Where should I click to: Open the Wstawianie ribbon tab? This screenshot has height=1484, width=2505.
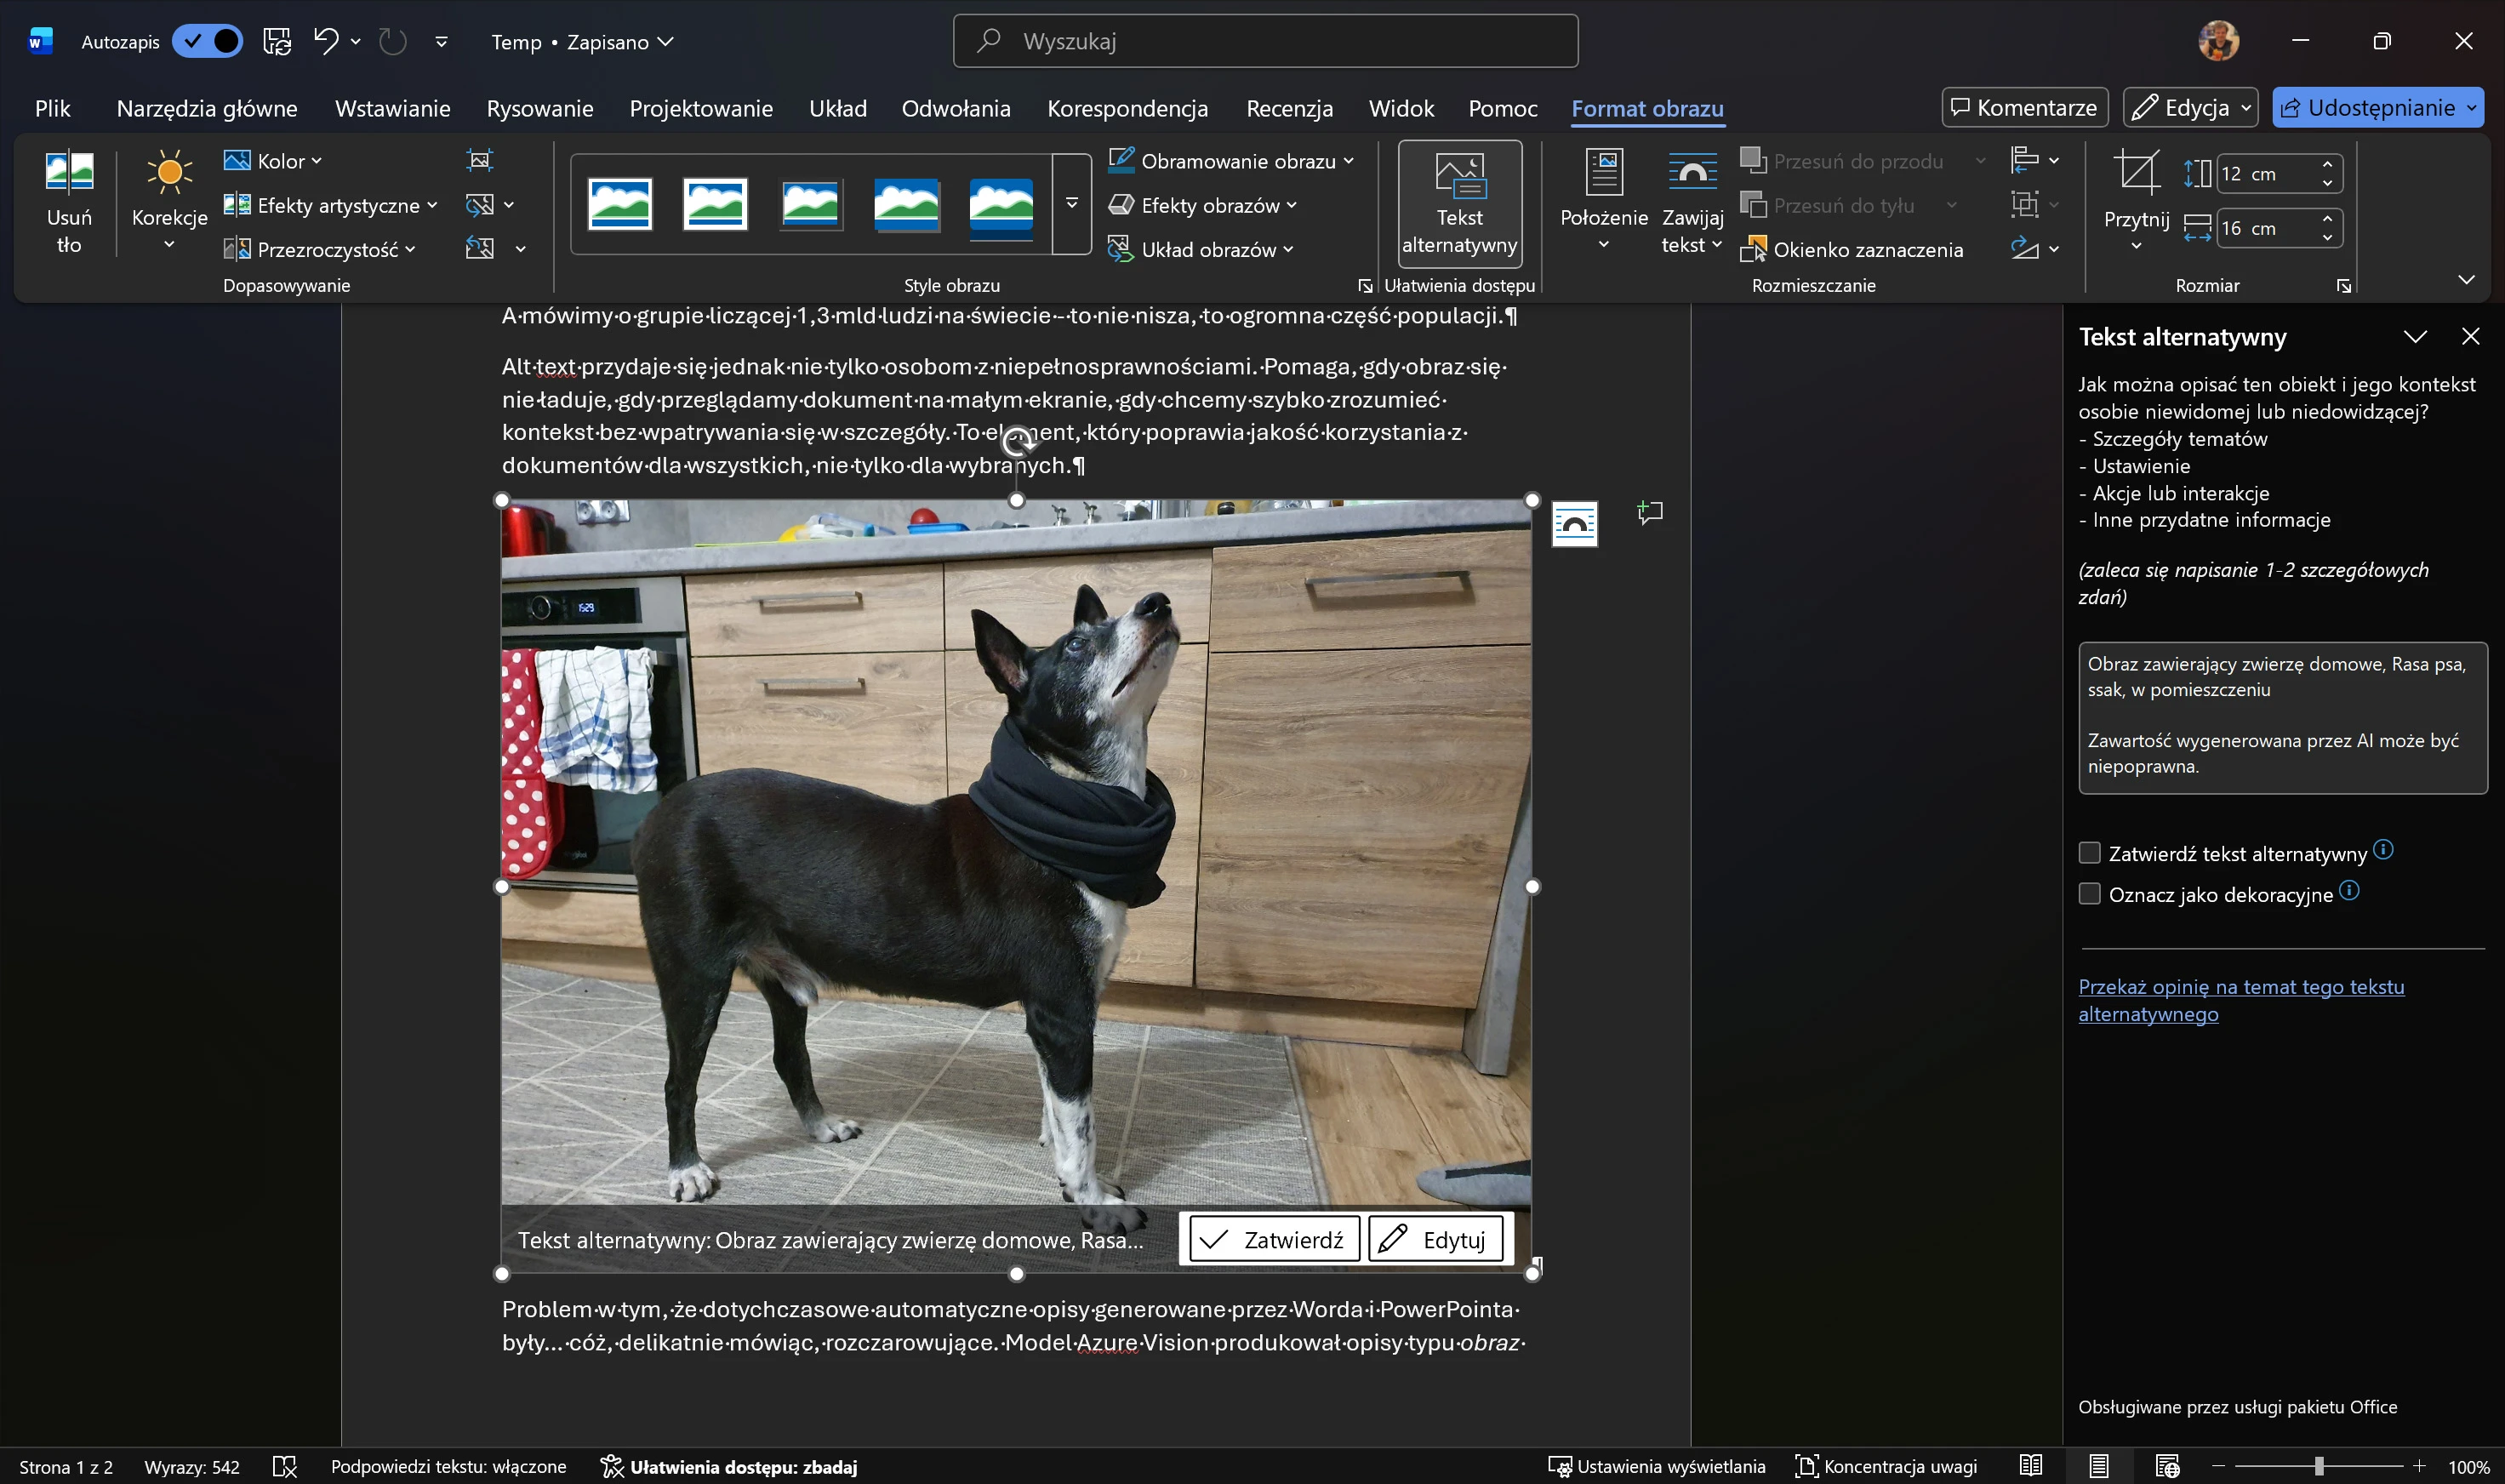pyautogui.click(x=392, y=108)
